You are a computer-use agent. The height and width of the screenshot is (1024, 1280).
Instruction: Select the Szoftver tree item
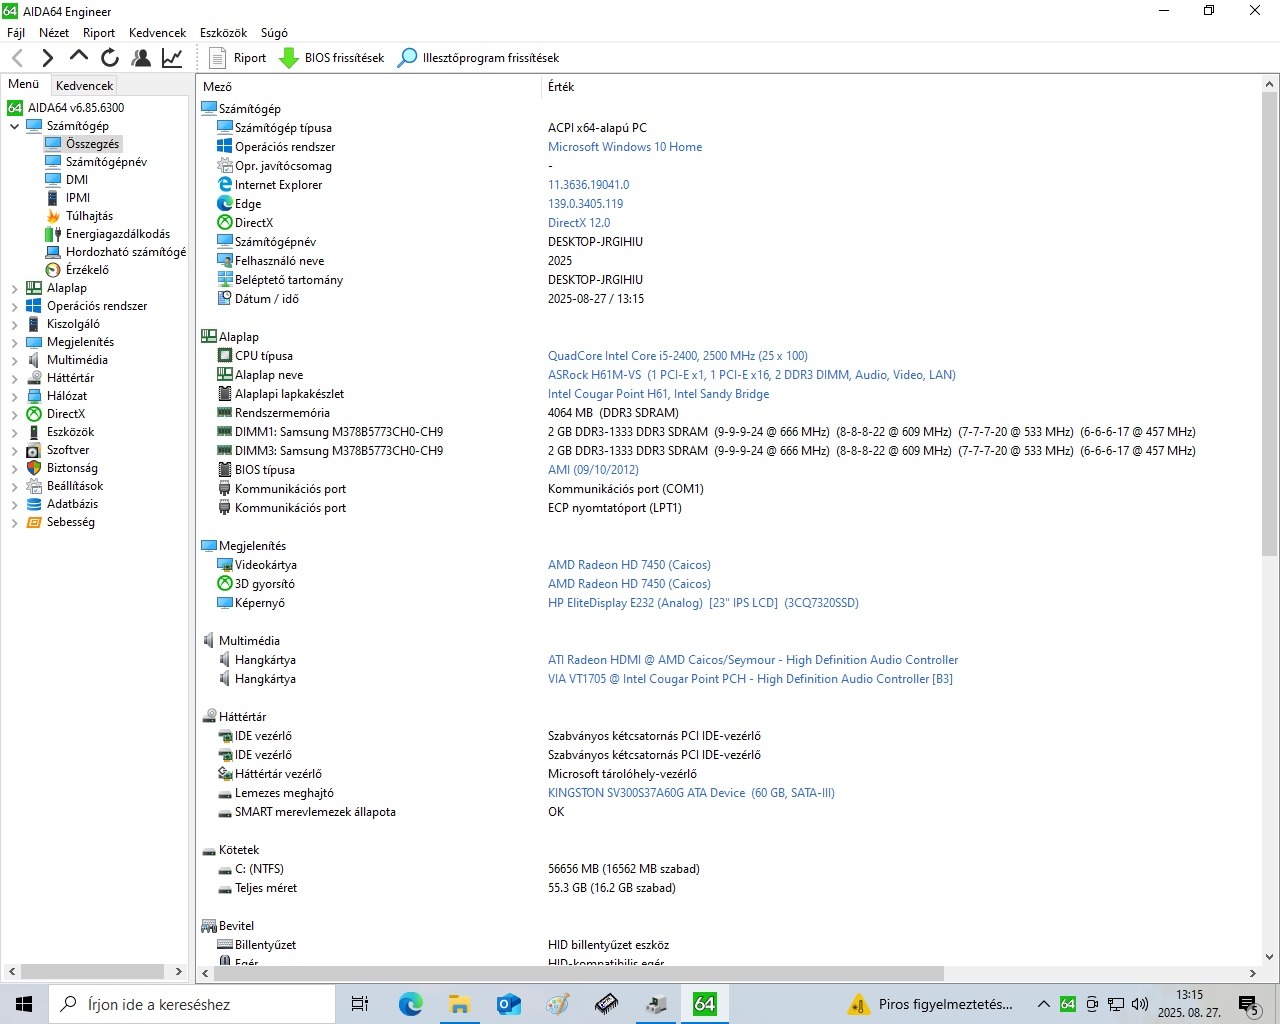click(x=68, y=450)
